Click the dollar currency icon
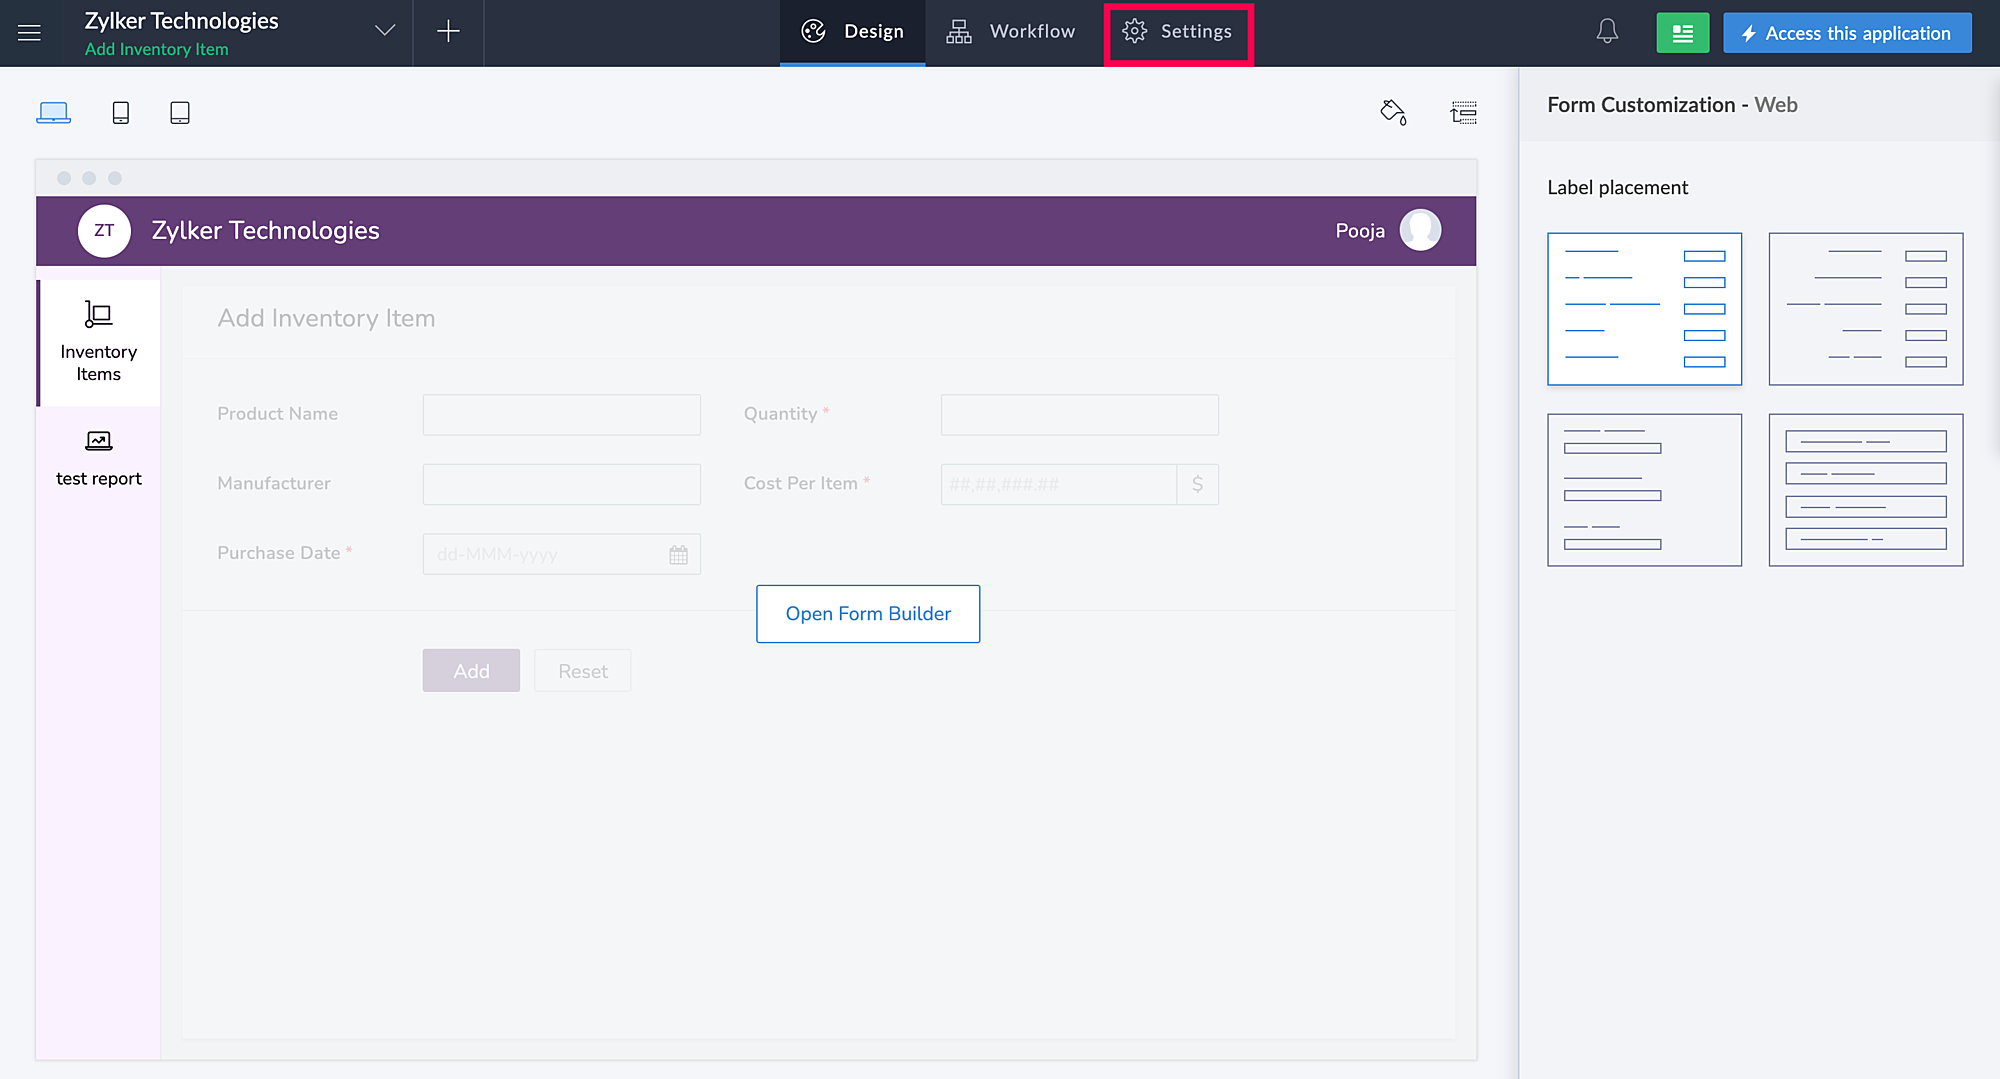 pos(1198,484)
